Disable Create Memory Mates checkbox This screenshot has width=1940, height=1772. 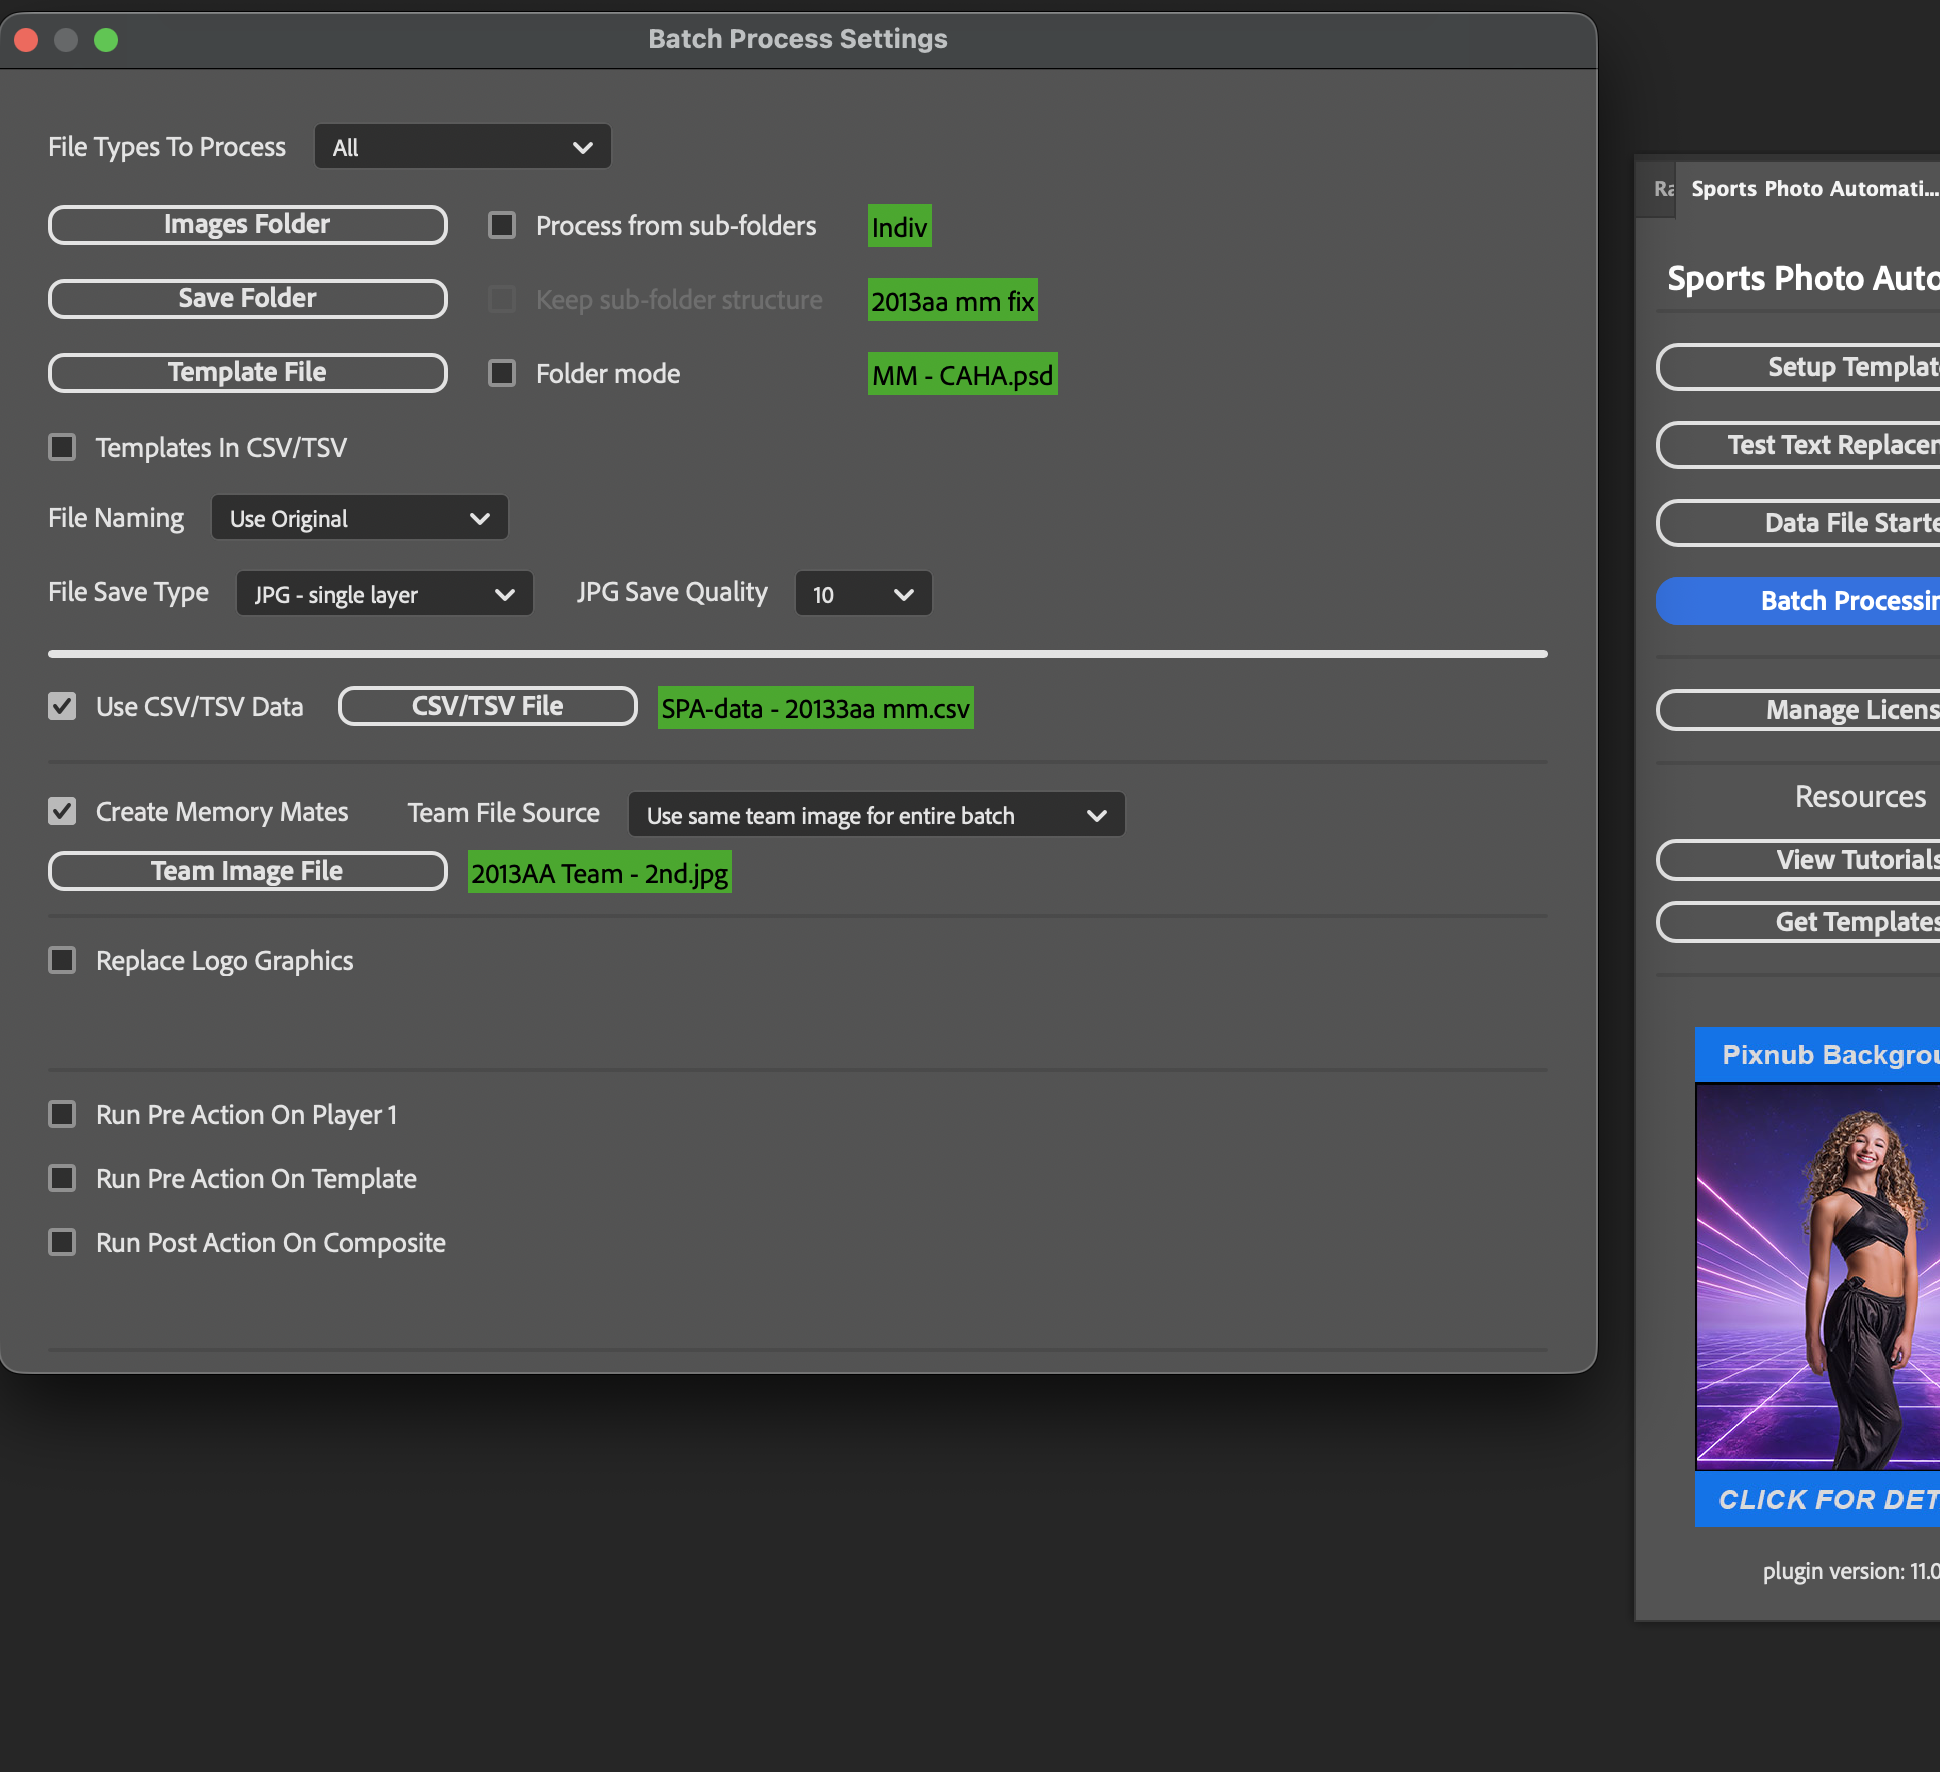click(x=62, y=811)
